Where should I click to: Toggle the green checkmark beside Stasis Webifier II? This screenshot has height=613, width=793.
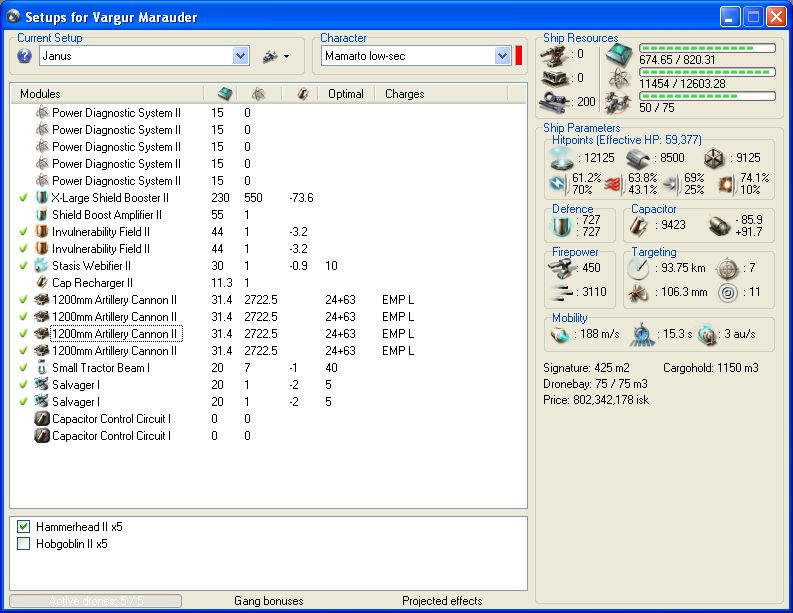23,266
